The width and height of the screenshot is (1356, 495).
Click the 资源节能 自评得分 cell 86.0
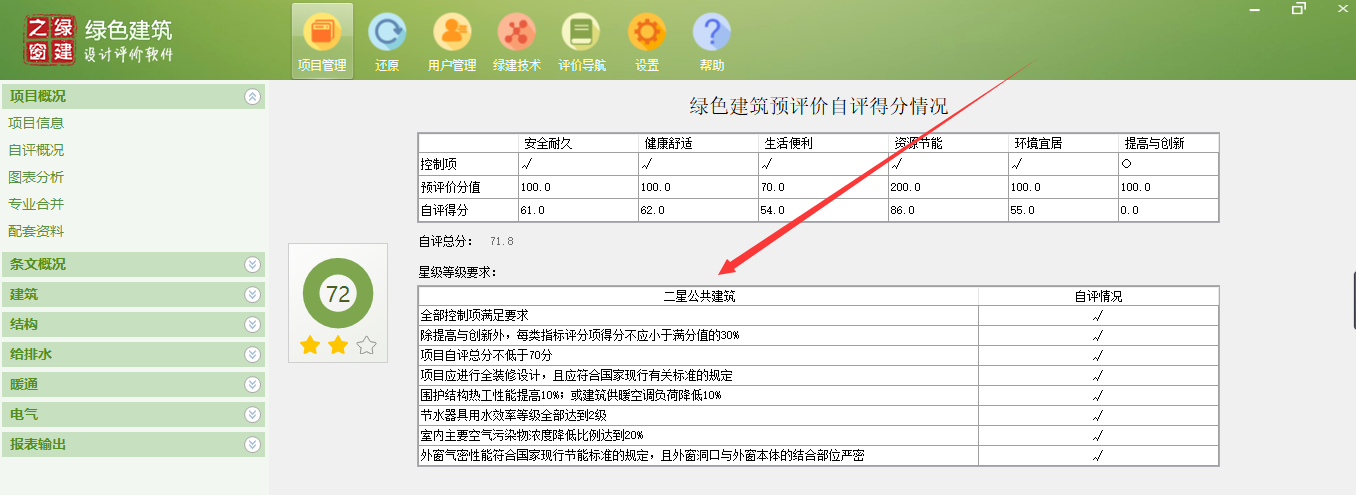pyautogui.click(x=947, y=211)
